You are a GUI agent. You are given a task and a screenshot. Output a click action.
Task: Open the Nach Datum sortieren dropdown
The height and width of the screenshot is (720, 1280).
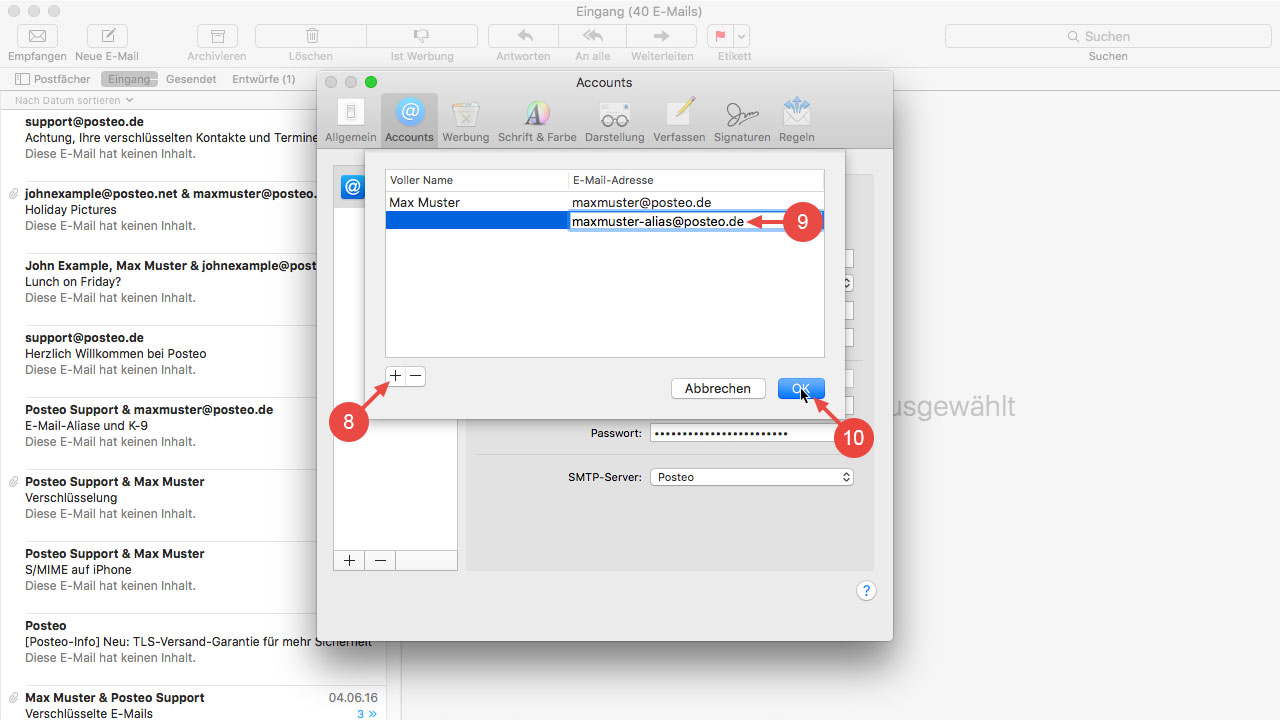(x=74, y=100)
